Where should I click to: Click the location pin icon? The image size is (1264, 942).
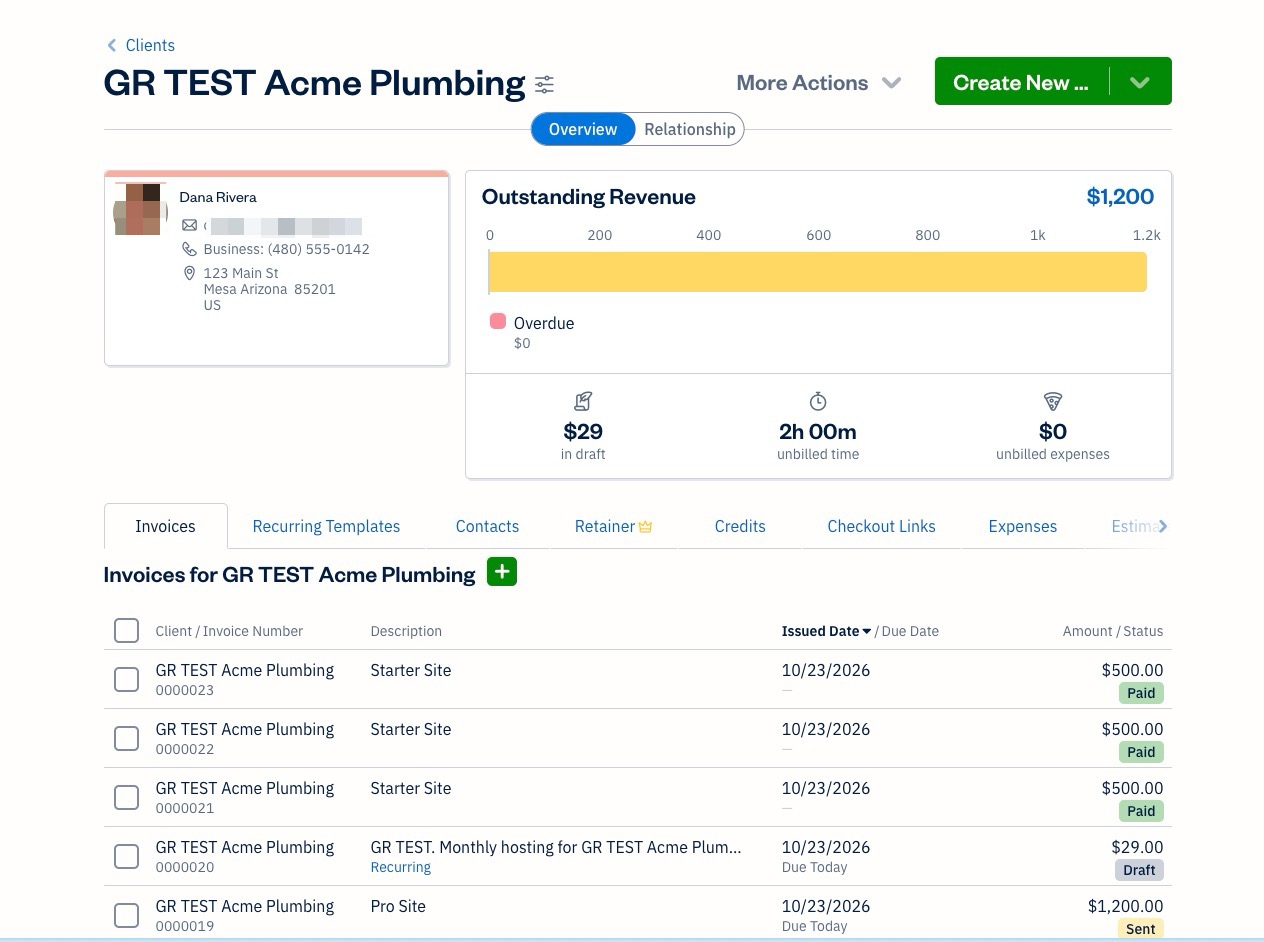point(189,273)
